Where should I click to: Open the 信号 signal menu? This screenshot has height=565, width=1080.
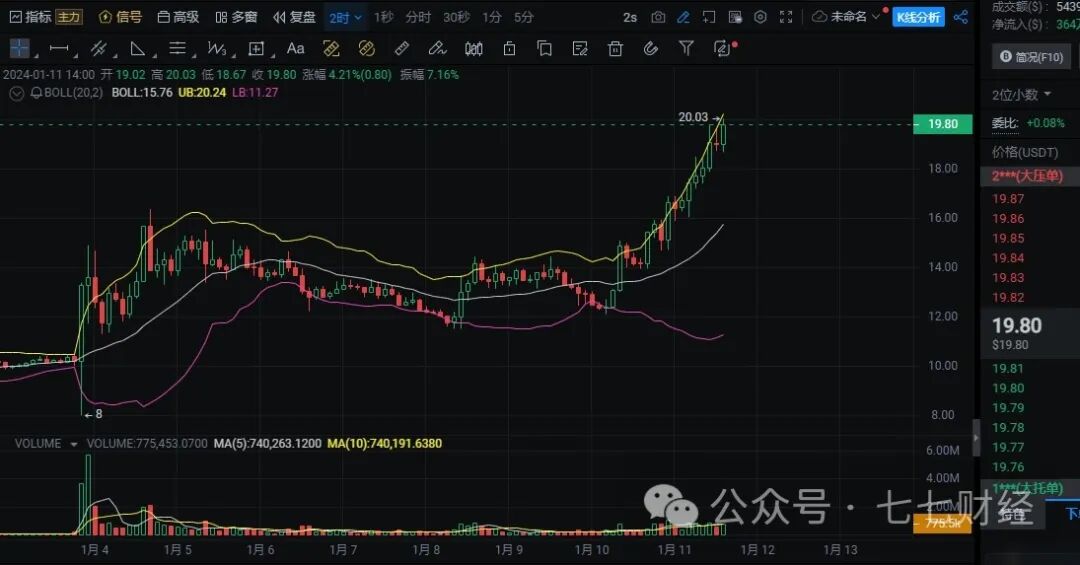pos(121,17)
